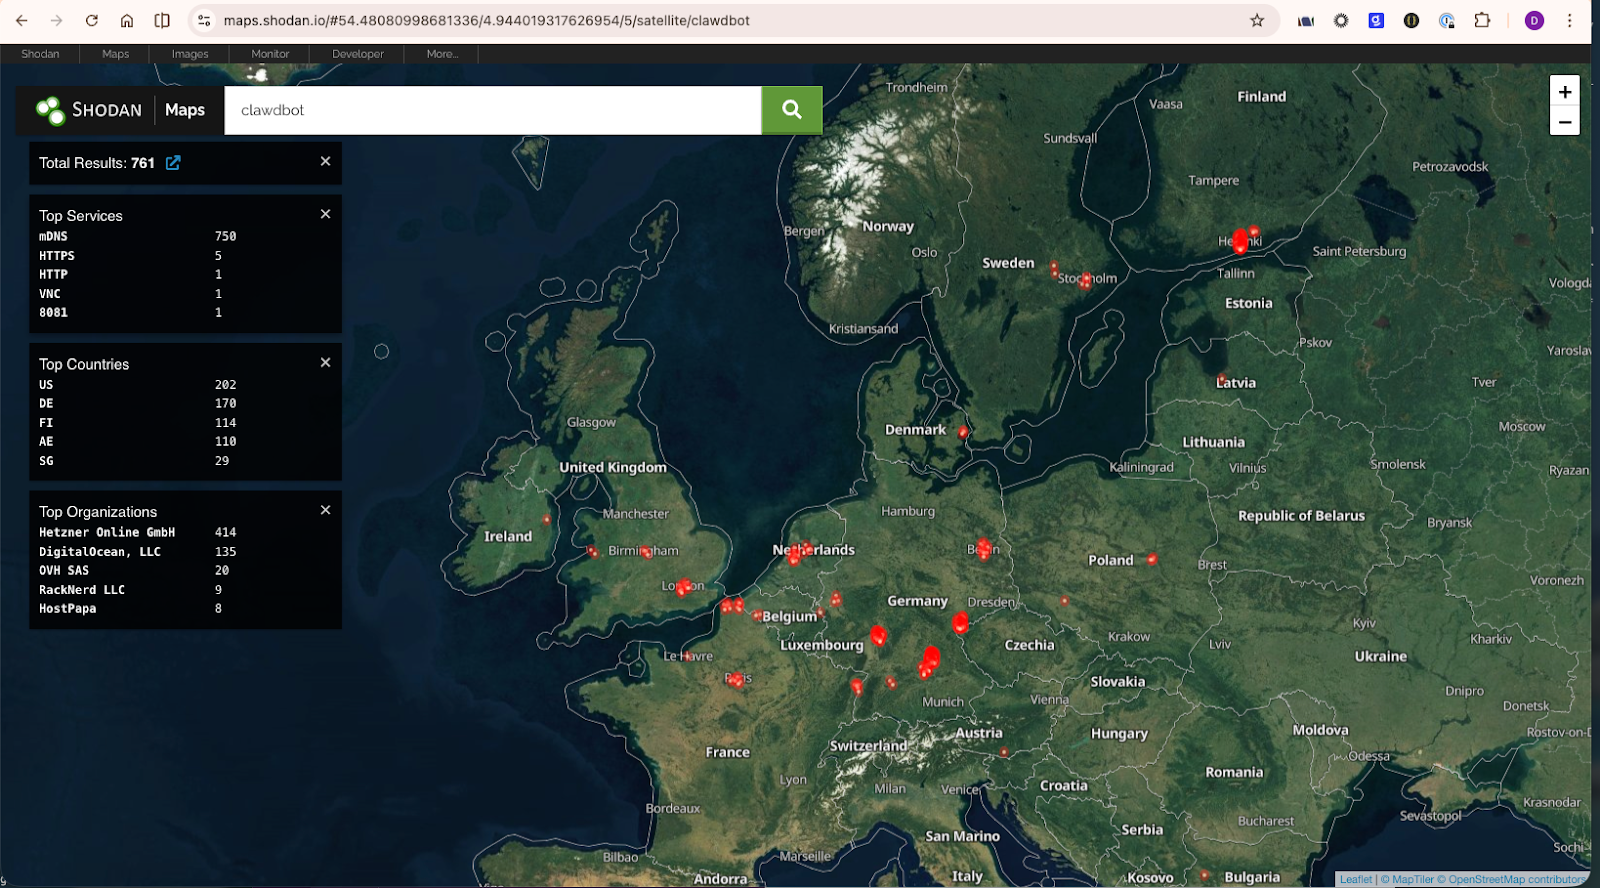The height and width of the screenshot is (888, 1600).
Task: Zoom out the map with minus
Action: point(1565,121)
